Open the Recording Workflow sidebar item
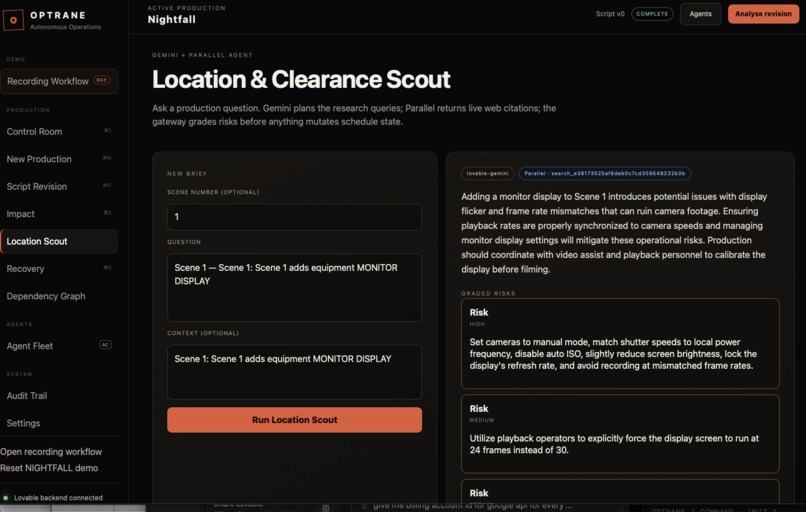 point(59,81)
